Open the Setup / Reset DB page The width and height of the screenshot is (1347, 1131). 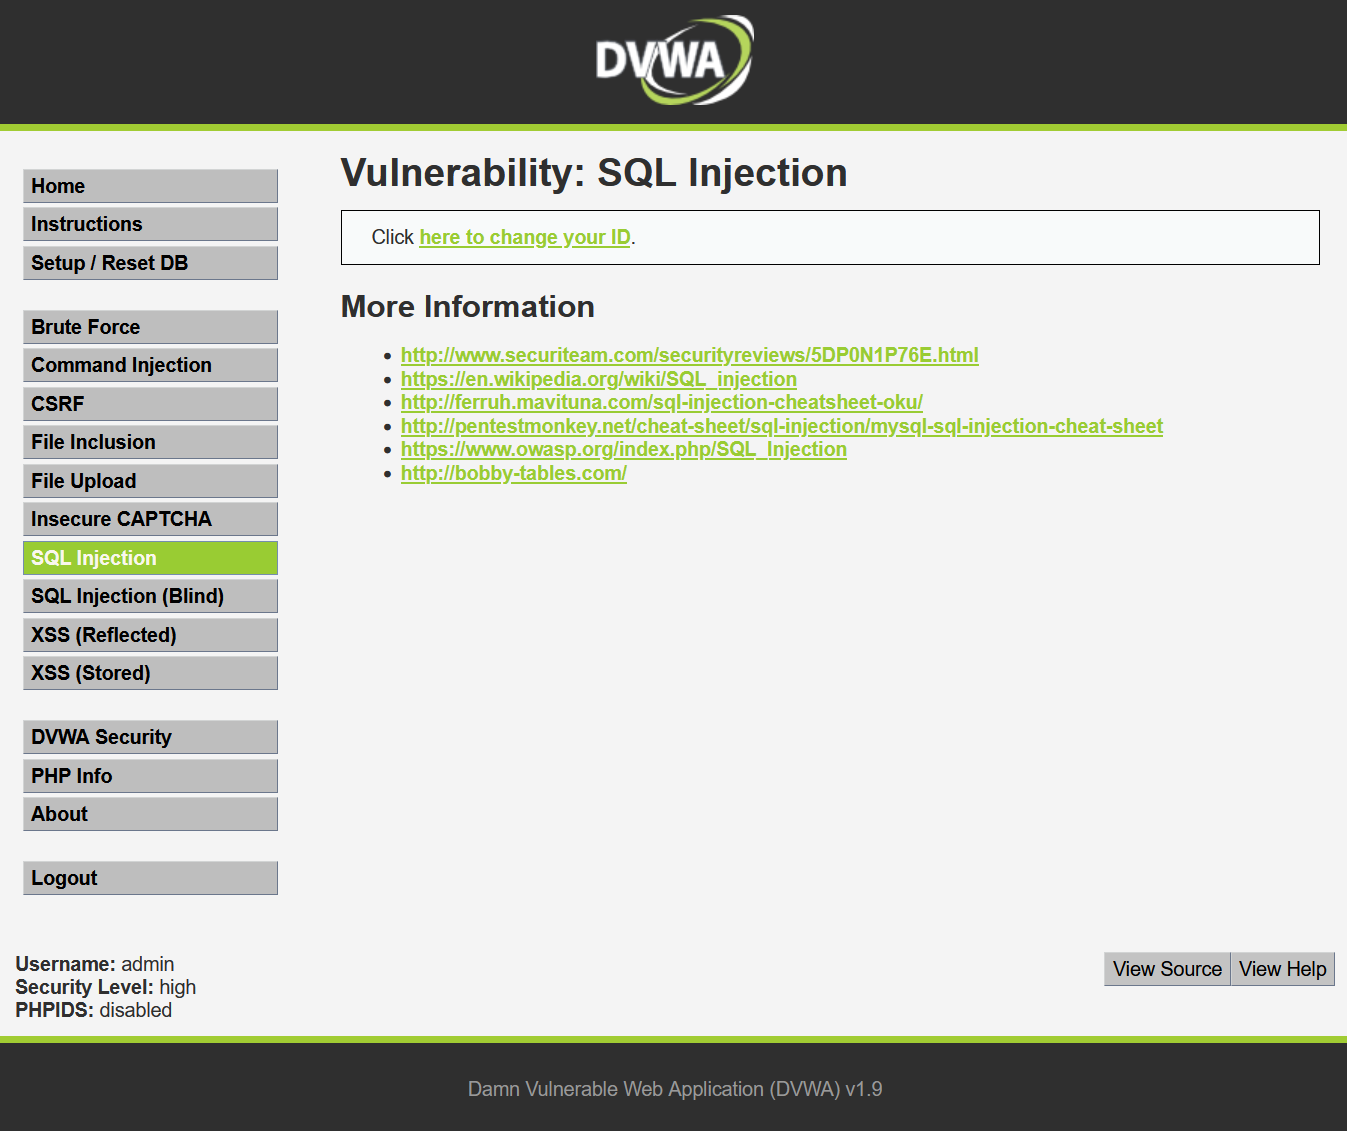(149, 262)
